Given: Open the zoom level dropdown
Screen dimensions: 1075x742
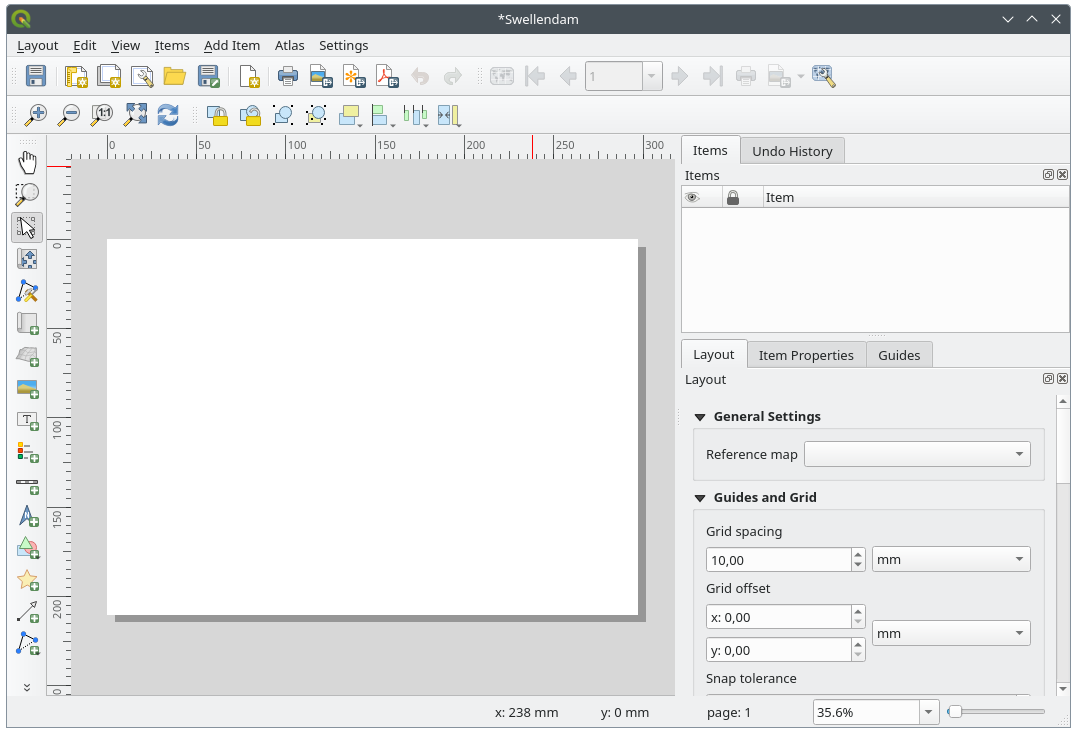Looking at the screenshot, I should [926, 711].
